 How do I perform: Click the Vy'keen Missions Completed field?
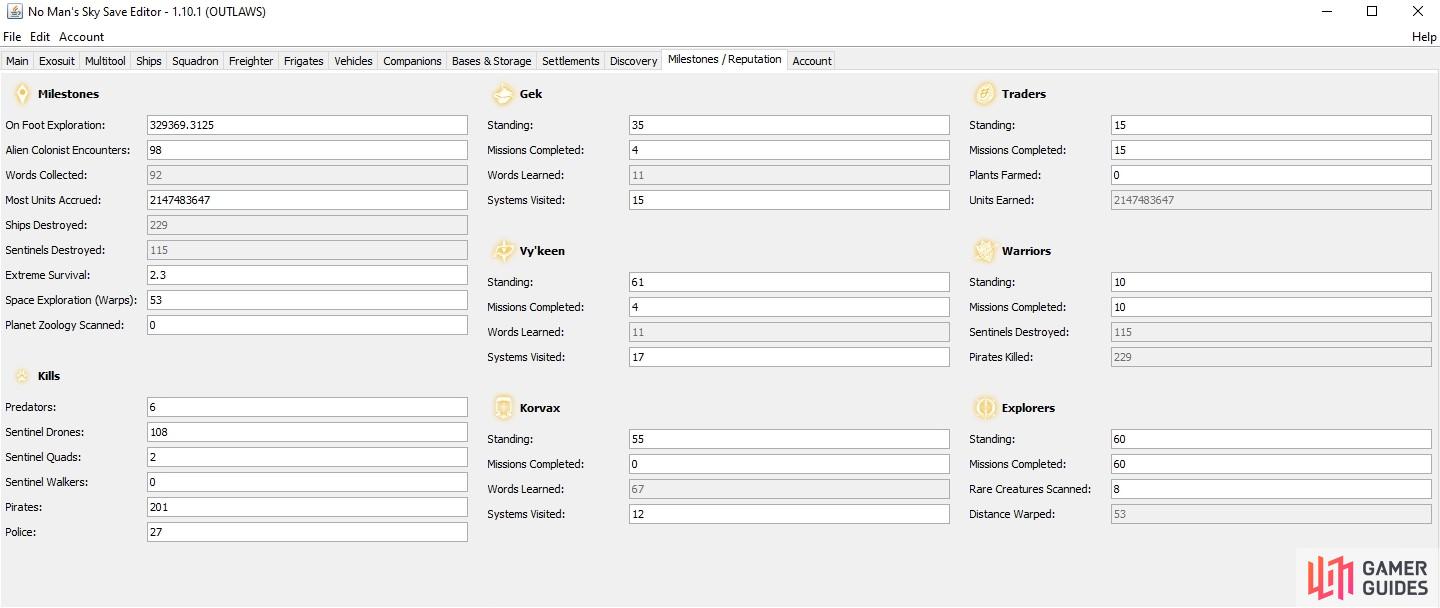tap(789, 307)
